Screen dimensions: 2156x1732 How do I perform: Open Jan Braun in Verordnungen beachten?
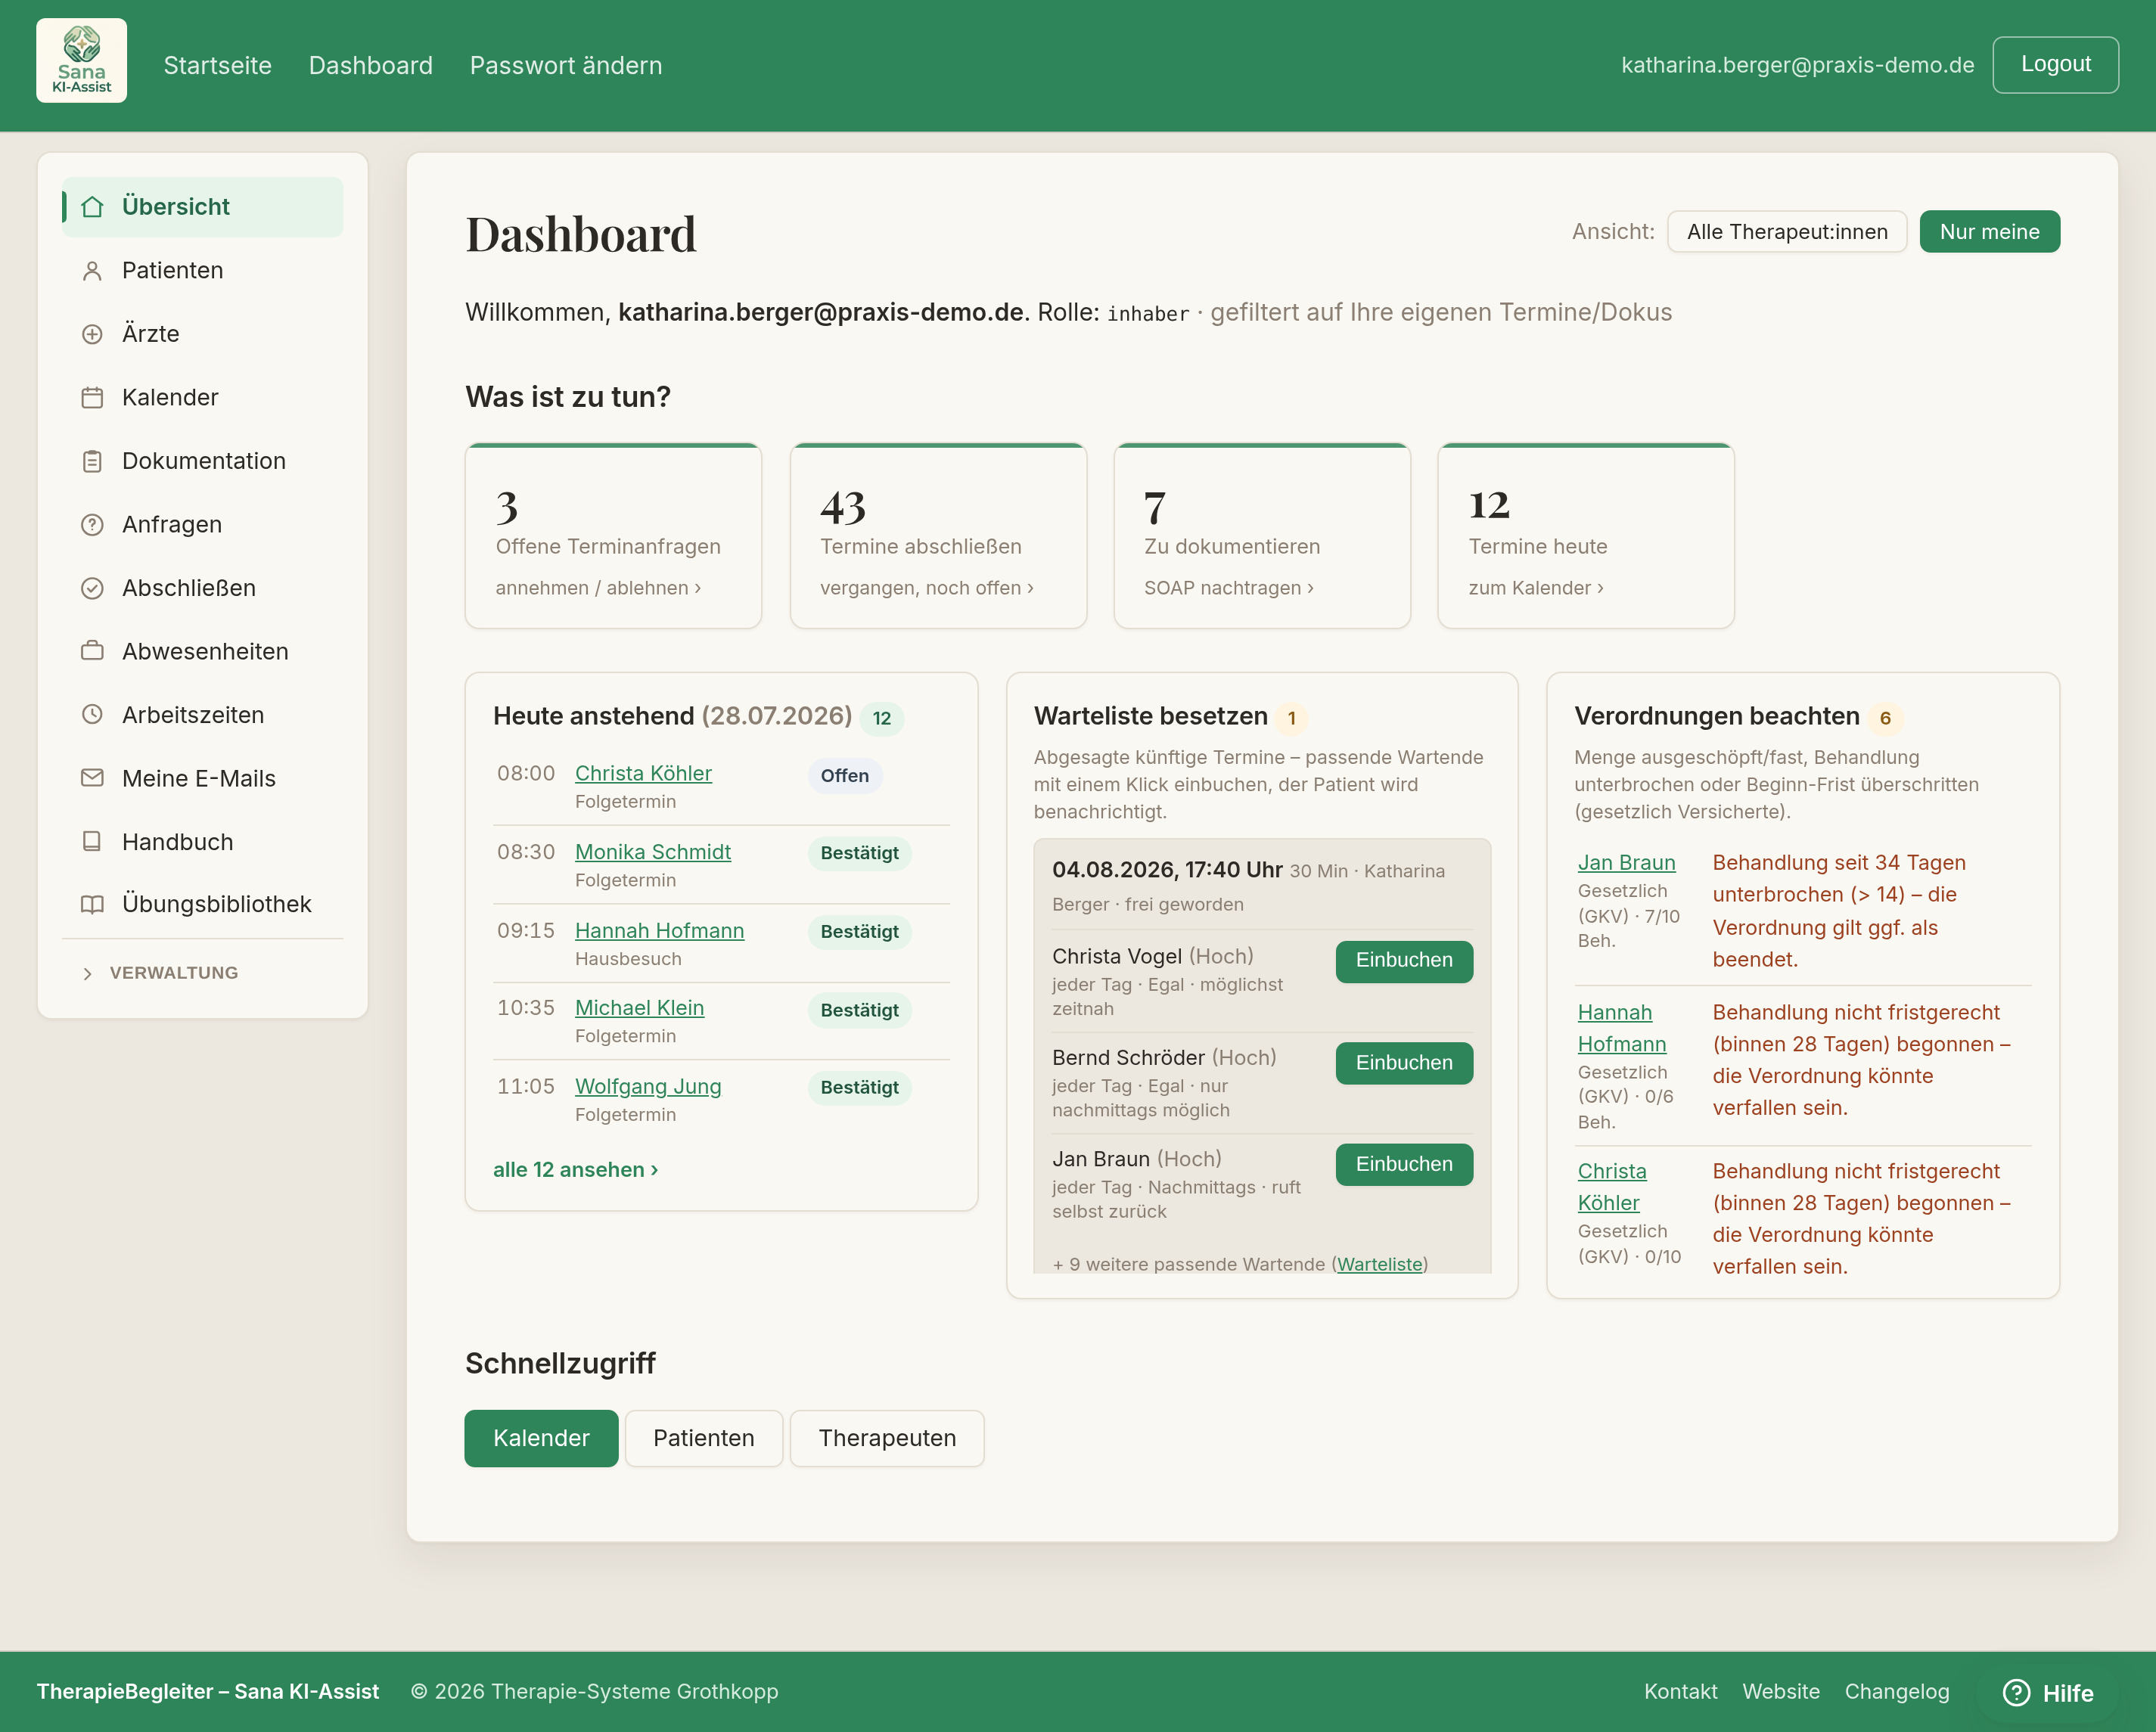[x=1626, y=862]
